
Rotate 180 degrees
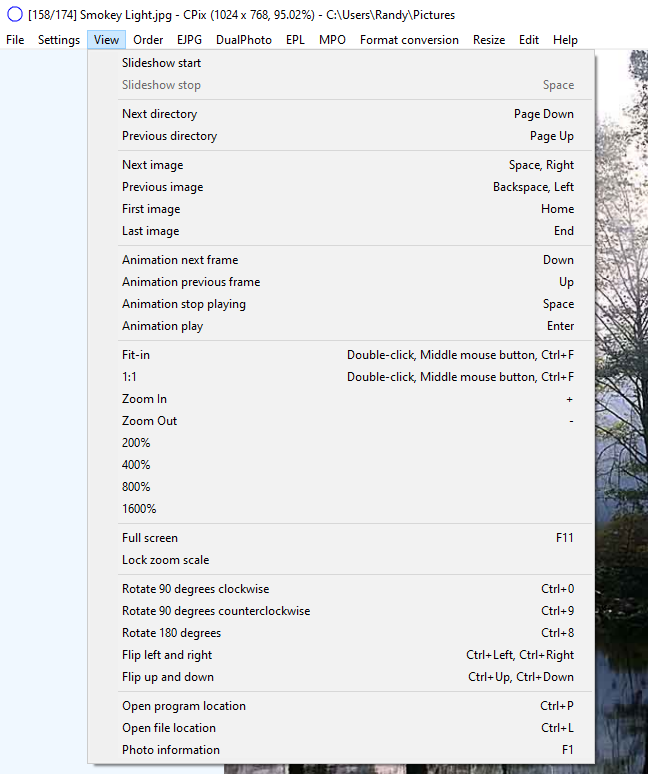point(341,633)
